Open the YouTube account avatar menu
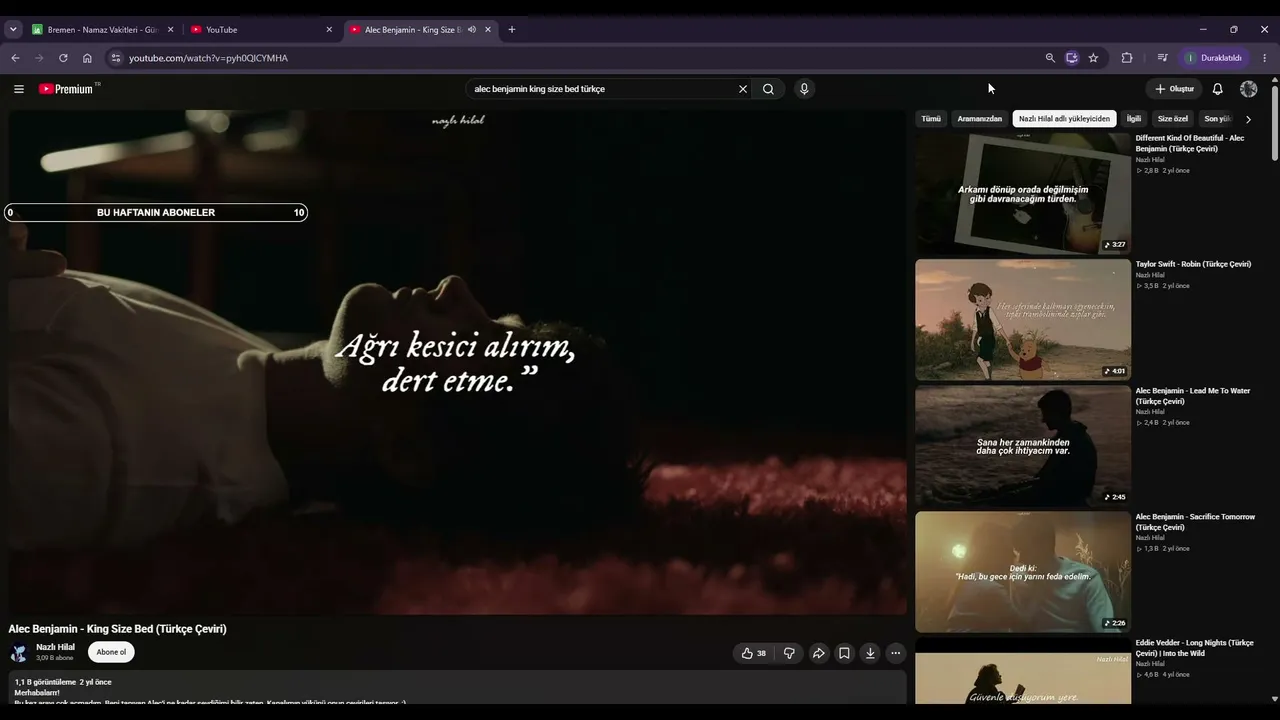This screenshot has width=1280, height=720. pos(1249,89)
